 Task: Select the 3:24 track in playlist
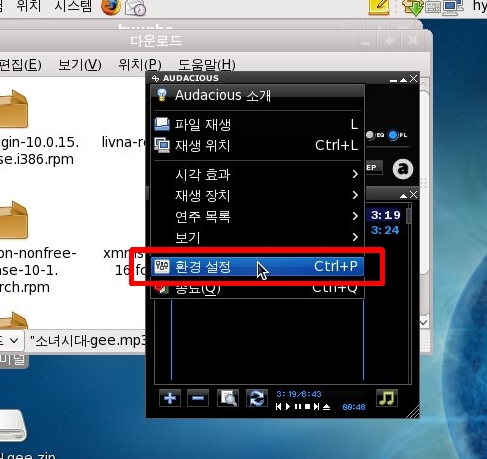coord(385,230)
